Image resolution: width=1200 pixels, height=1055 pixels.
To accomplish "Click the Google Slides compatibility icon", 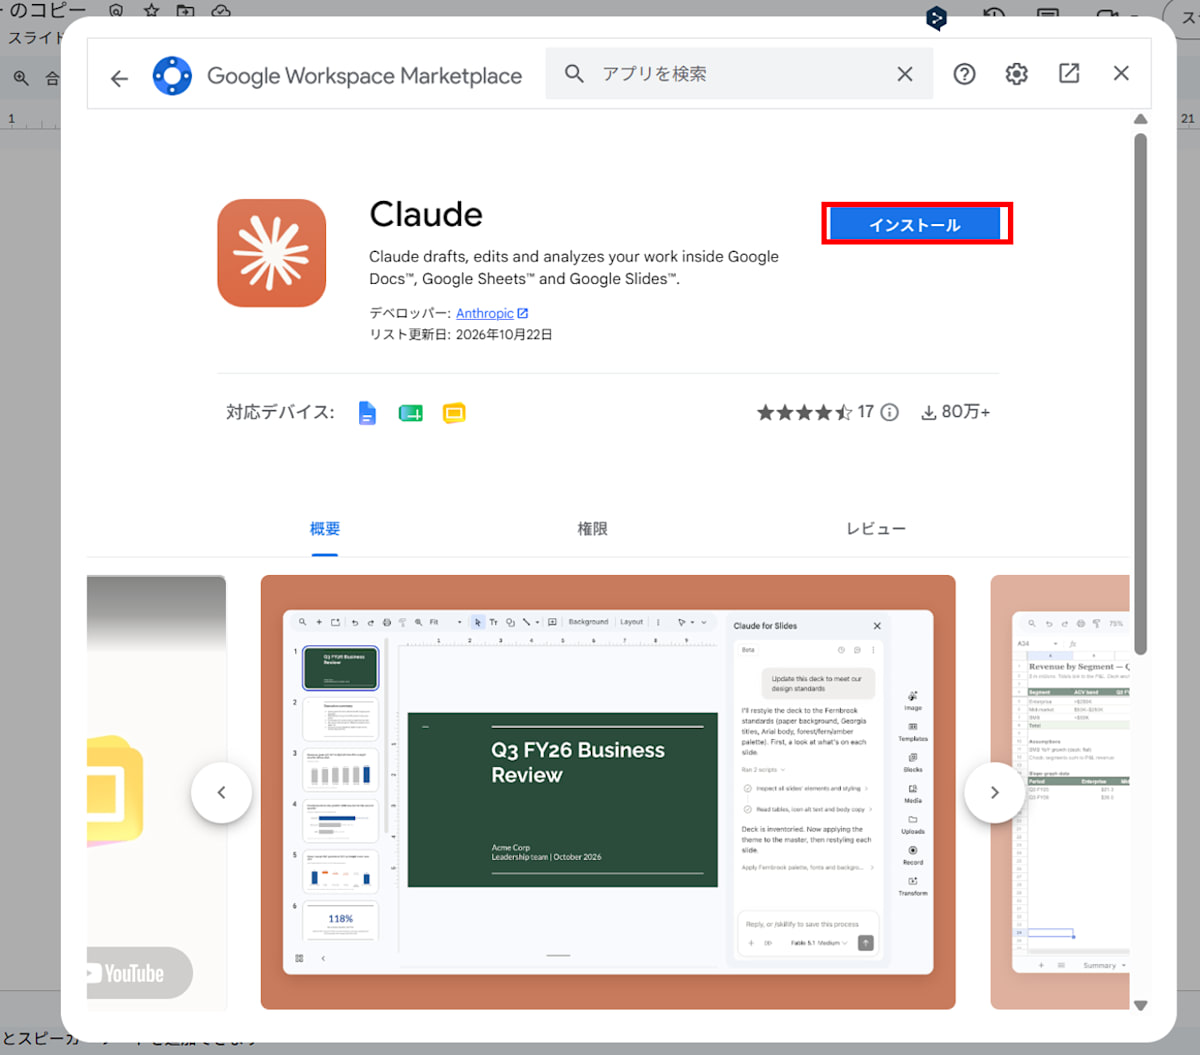I will coord(454,413).
